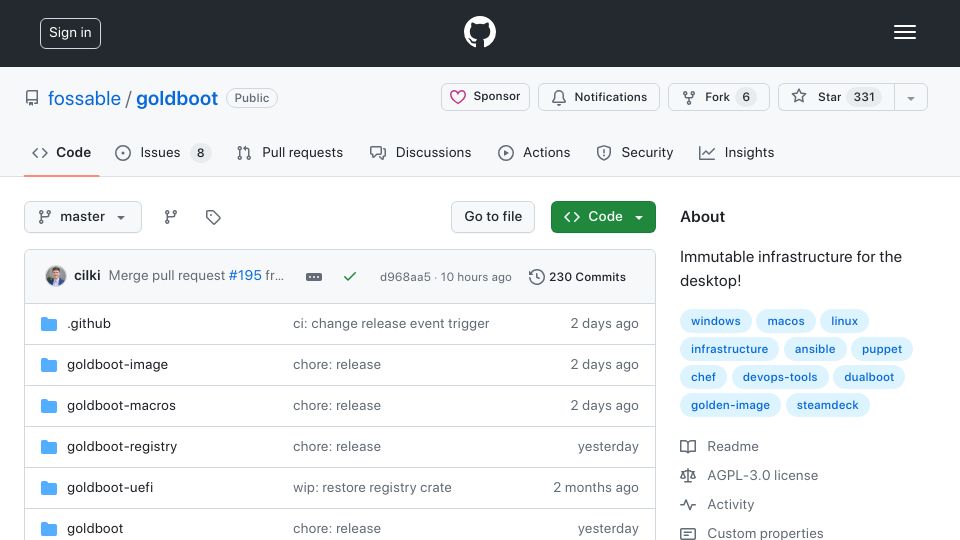Viewport: 960px width, 540px height.
Task: Fork the repository
Action: 719,97
